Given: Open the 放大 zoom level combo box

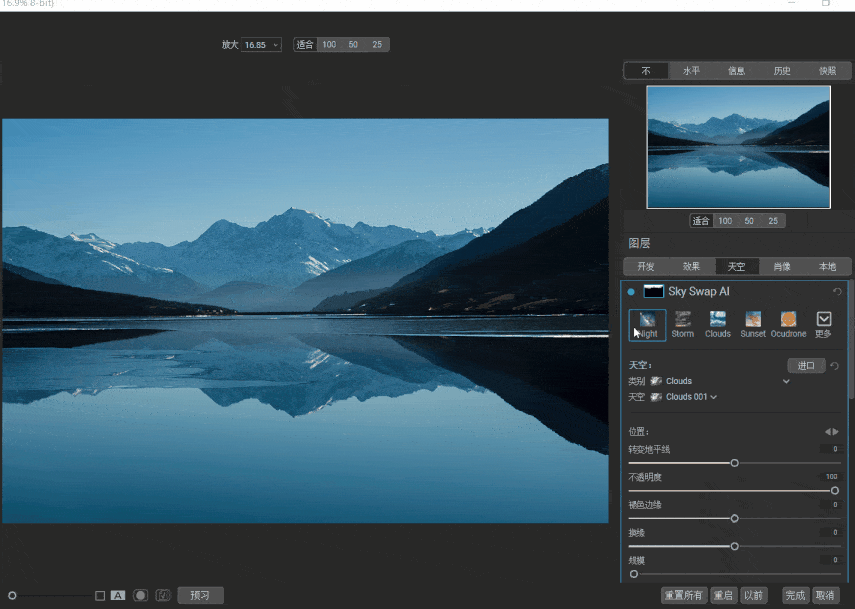Looking at the screenshot, I should 262,45.
